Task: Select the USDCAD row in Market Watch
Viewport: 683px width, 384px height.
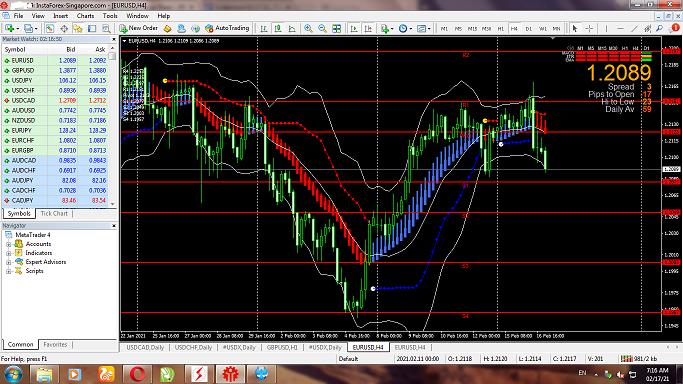Action: (x=55, y=100)
